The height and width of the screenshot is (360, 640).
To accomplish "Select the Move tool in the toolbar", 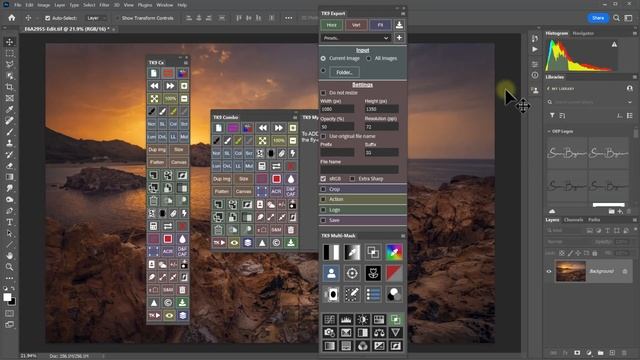I will [x=9, y=42].
